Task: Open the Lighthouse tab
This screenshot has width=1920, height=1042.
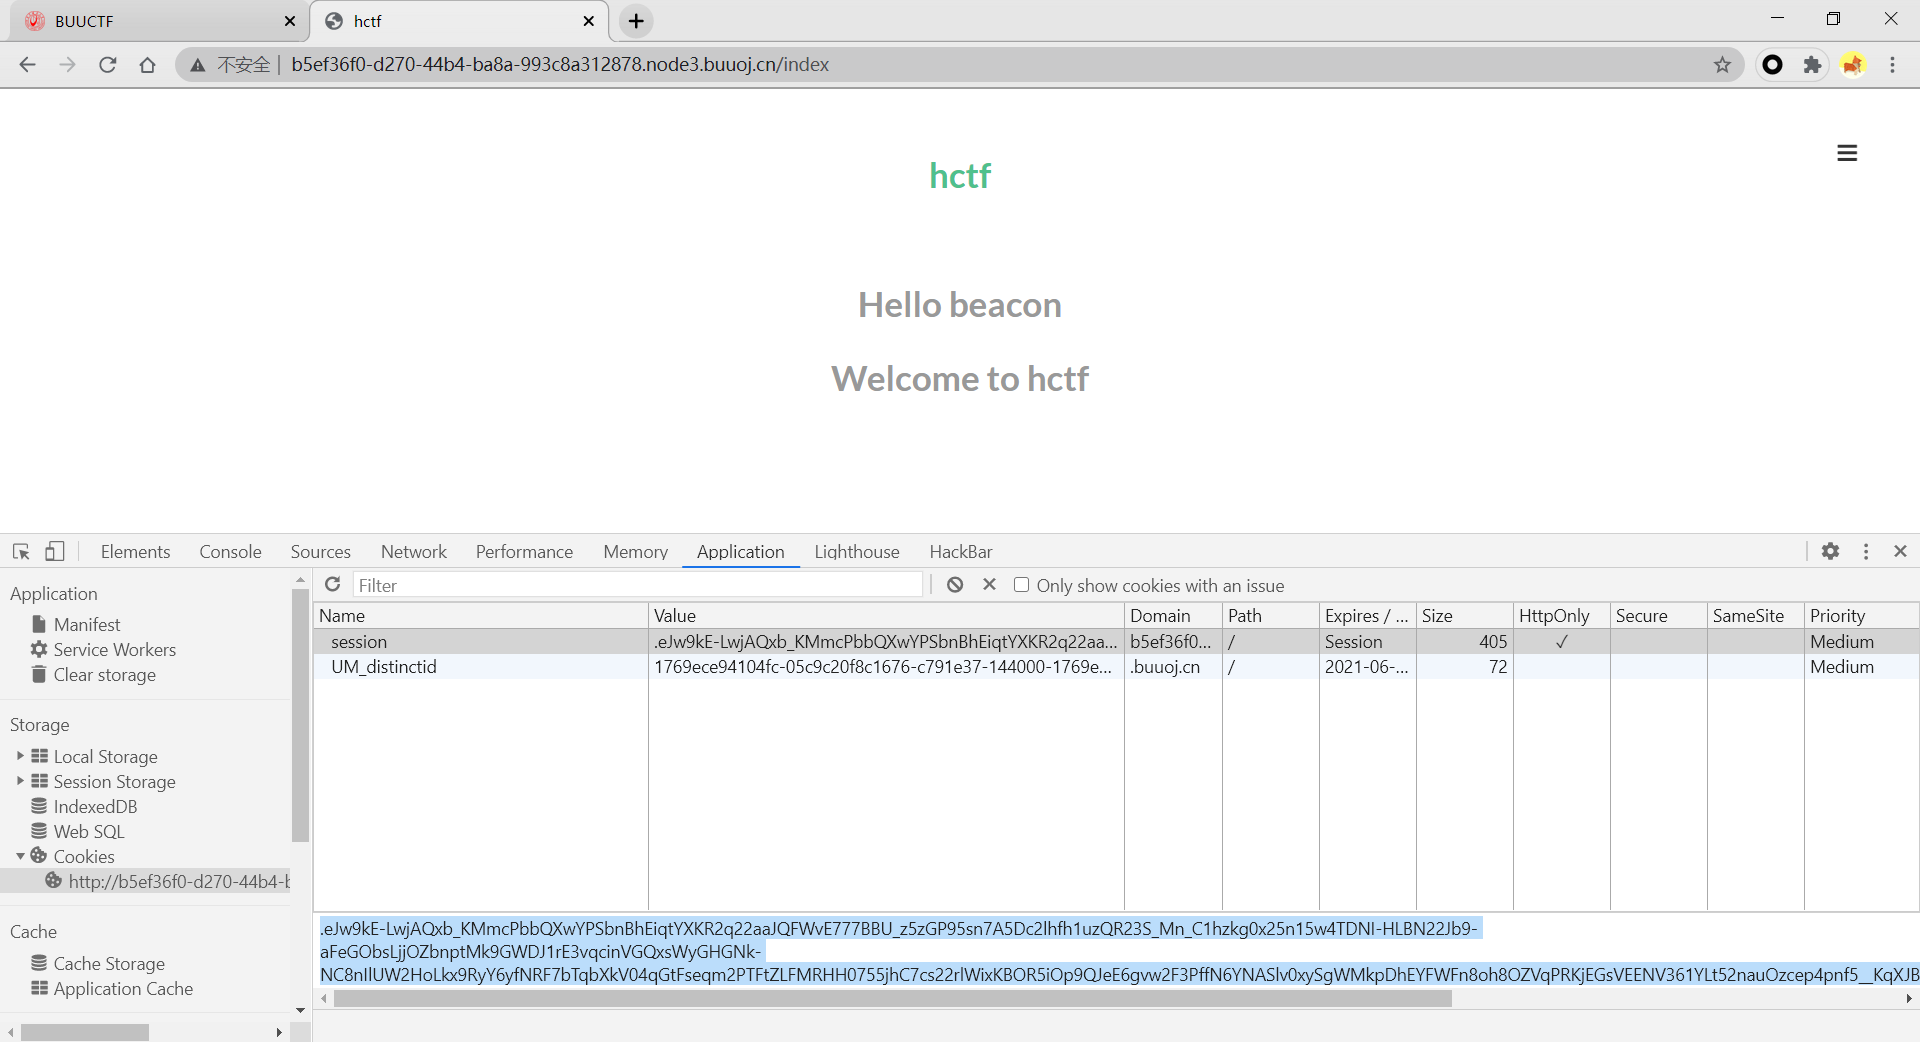Action: [x=856, y=551]
